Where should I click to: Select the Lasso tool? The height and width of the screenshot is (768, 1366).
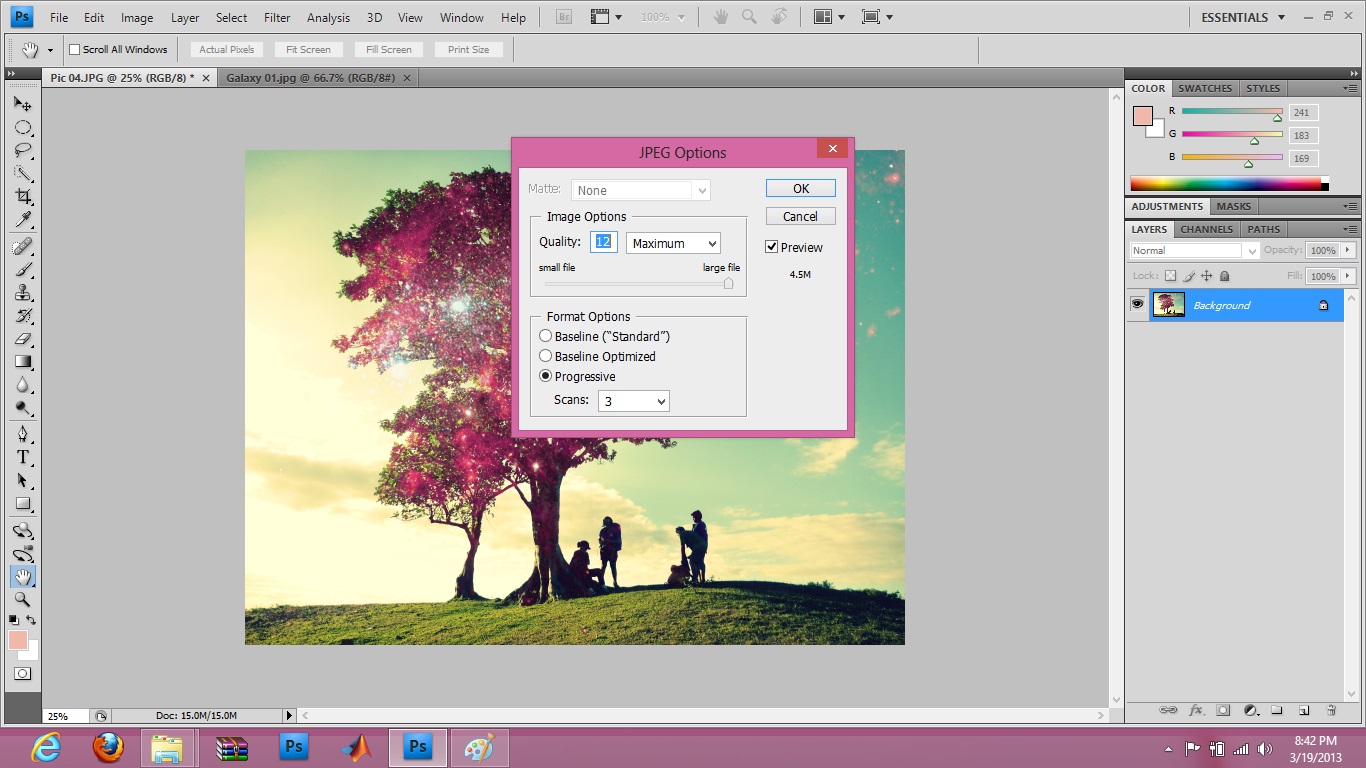click(x=22, y=150)
